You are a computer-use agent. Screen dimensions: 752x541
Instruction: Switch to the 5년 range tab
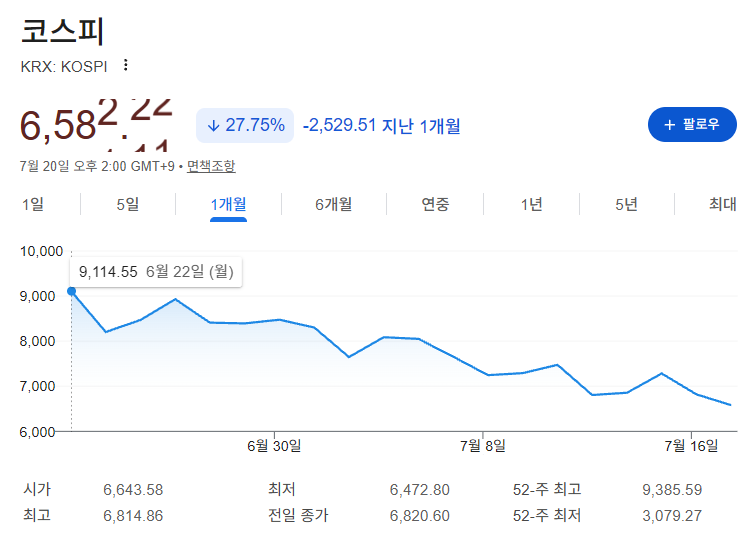[x=626, y=204]
